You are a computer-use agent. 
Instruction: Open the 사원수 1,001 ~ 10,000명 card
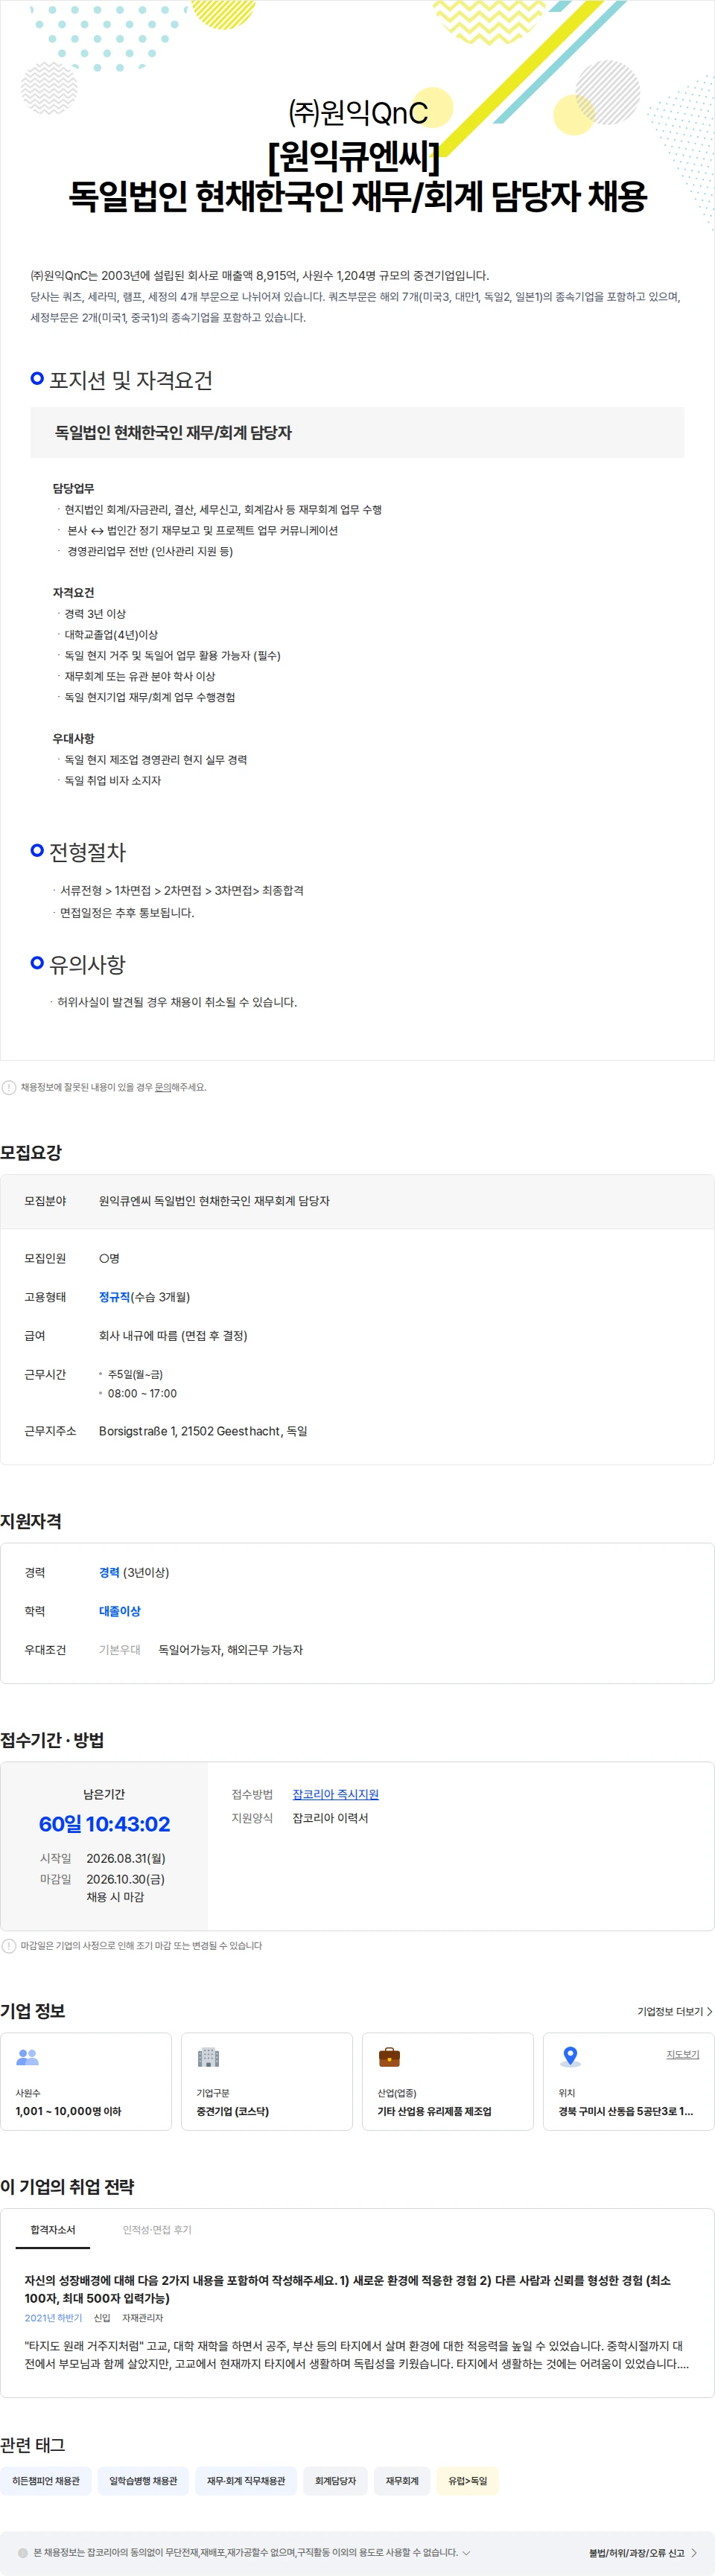coord(86,2081)
